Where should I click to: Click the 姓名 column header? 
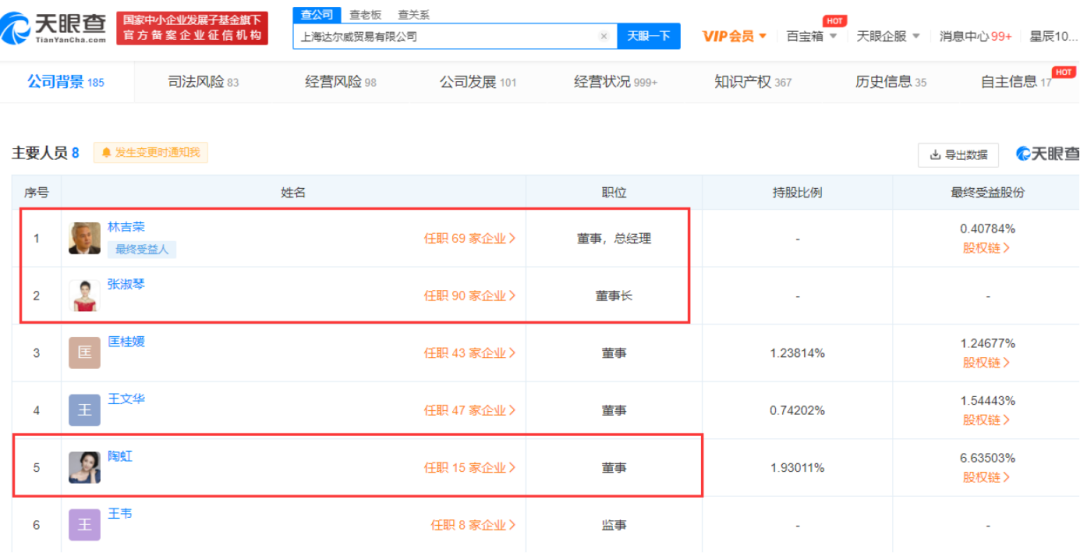click(294, 193)
